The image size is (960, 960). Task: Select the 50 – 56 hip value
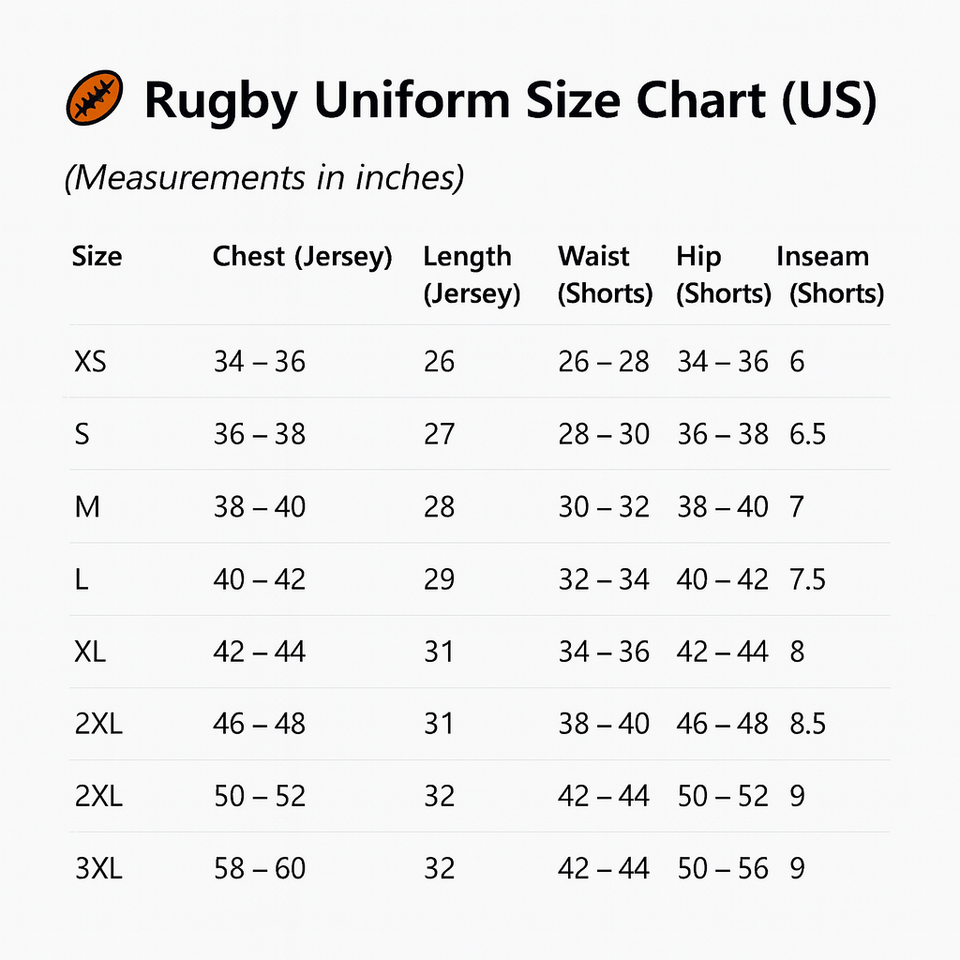coord(723,869)
